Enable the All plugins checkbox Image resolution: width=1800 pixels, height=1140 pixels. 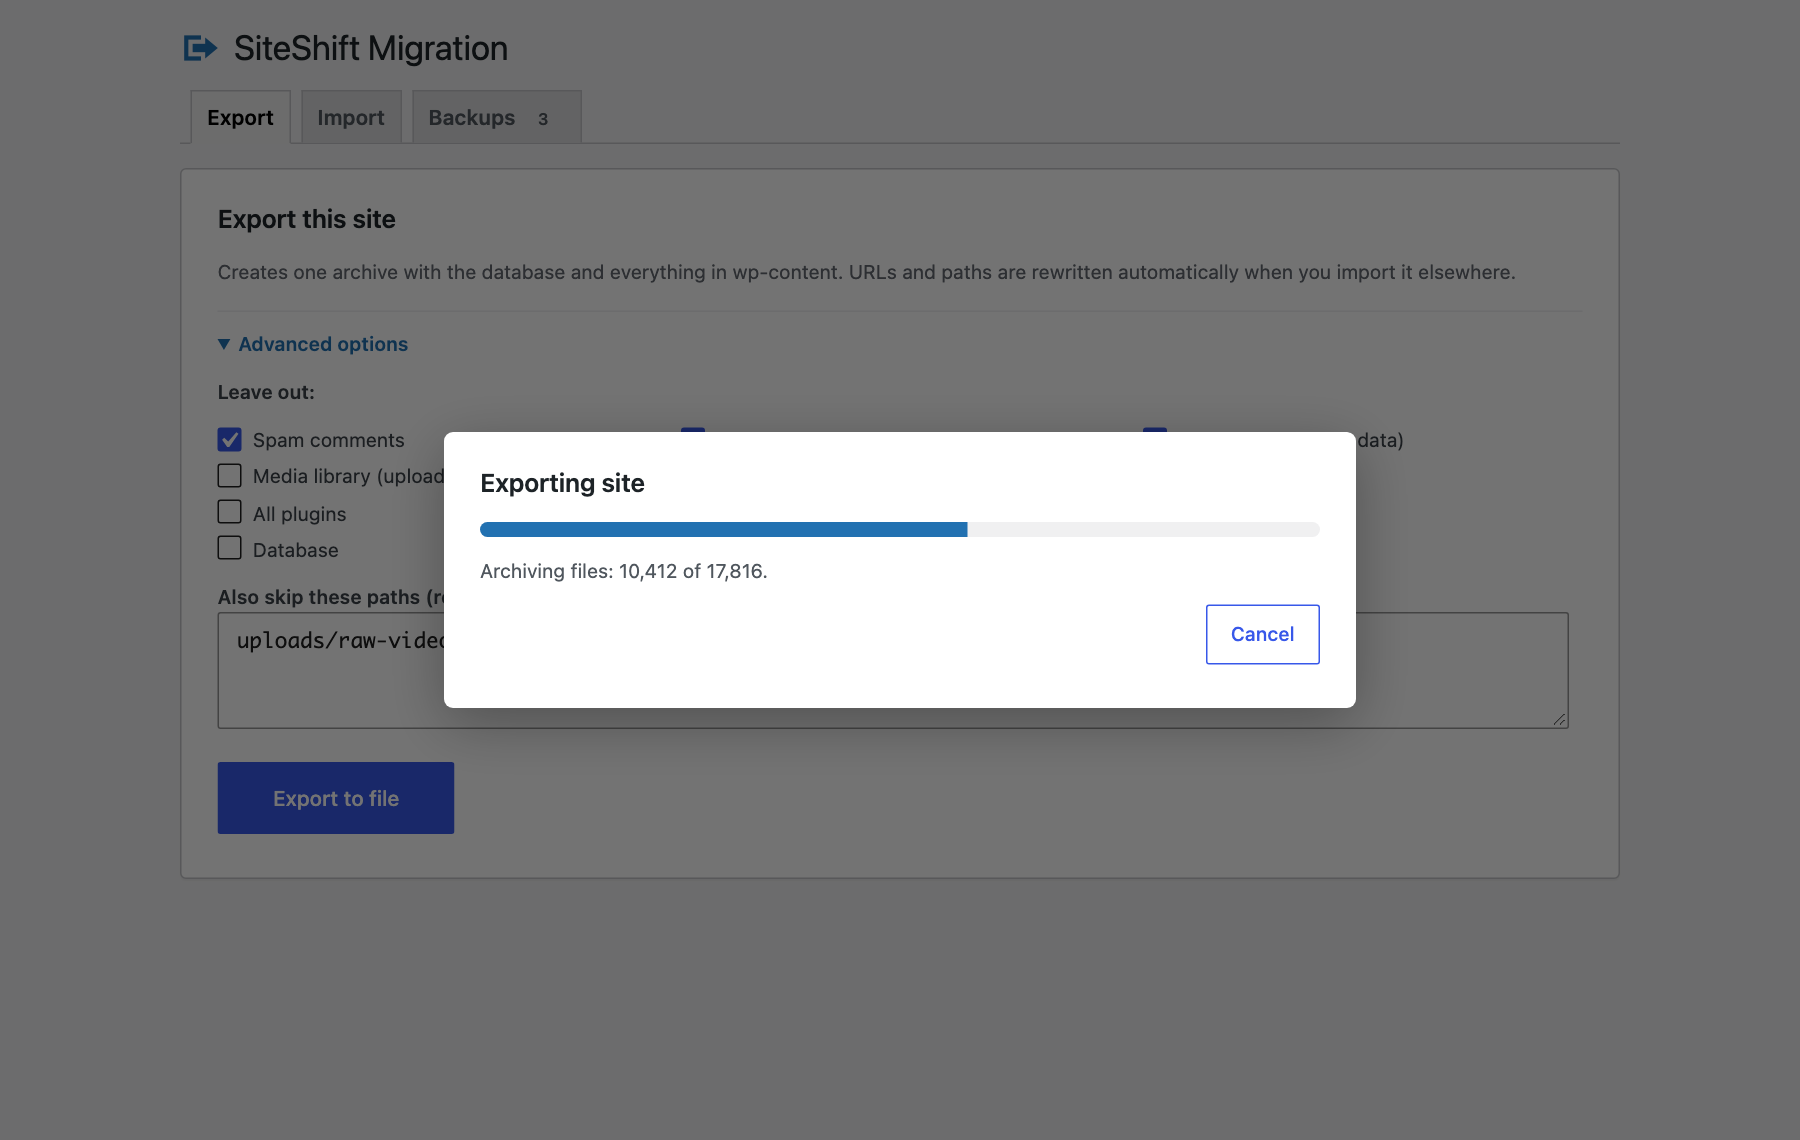230,512
